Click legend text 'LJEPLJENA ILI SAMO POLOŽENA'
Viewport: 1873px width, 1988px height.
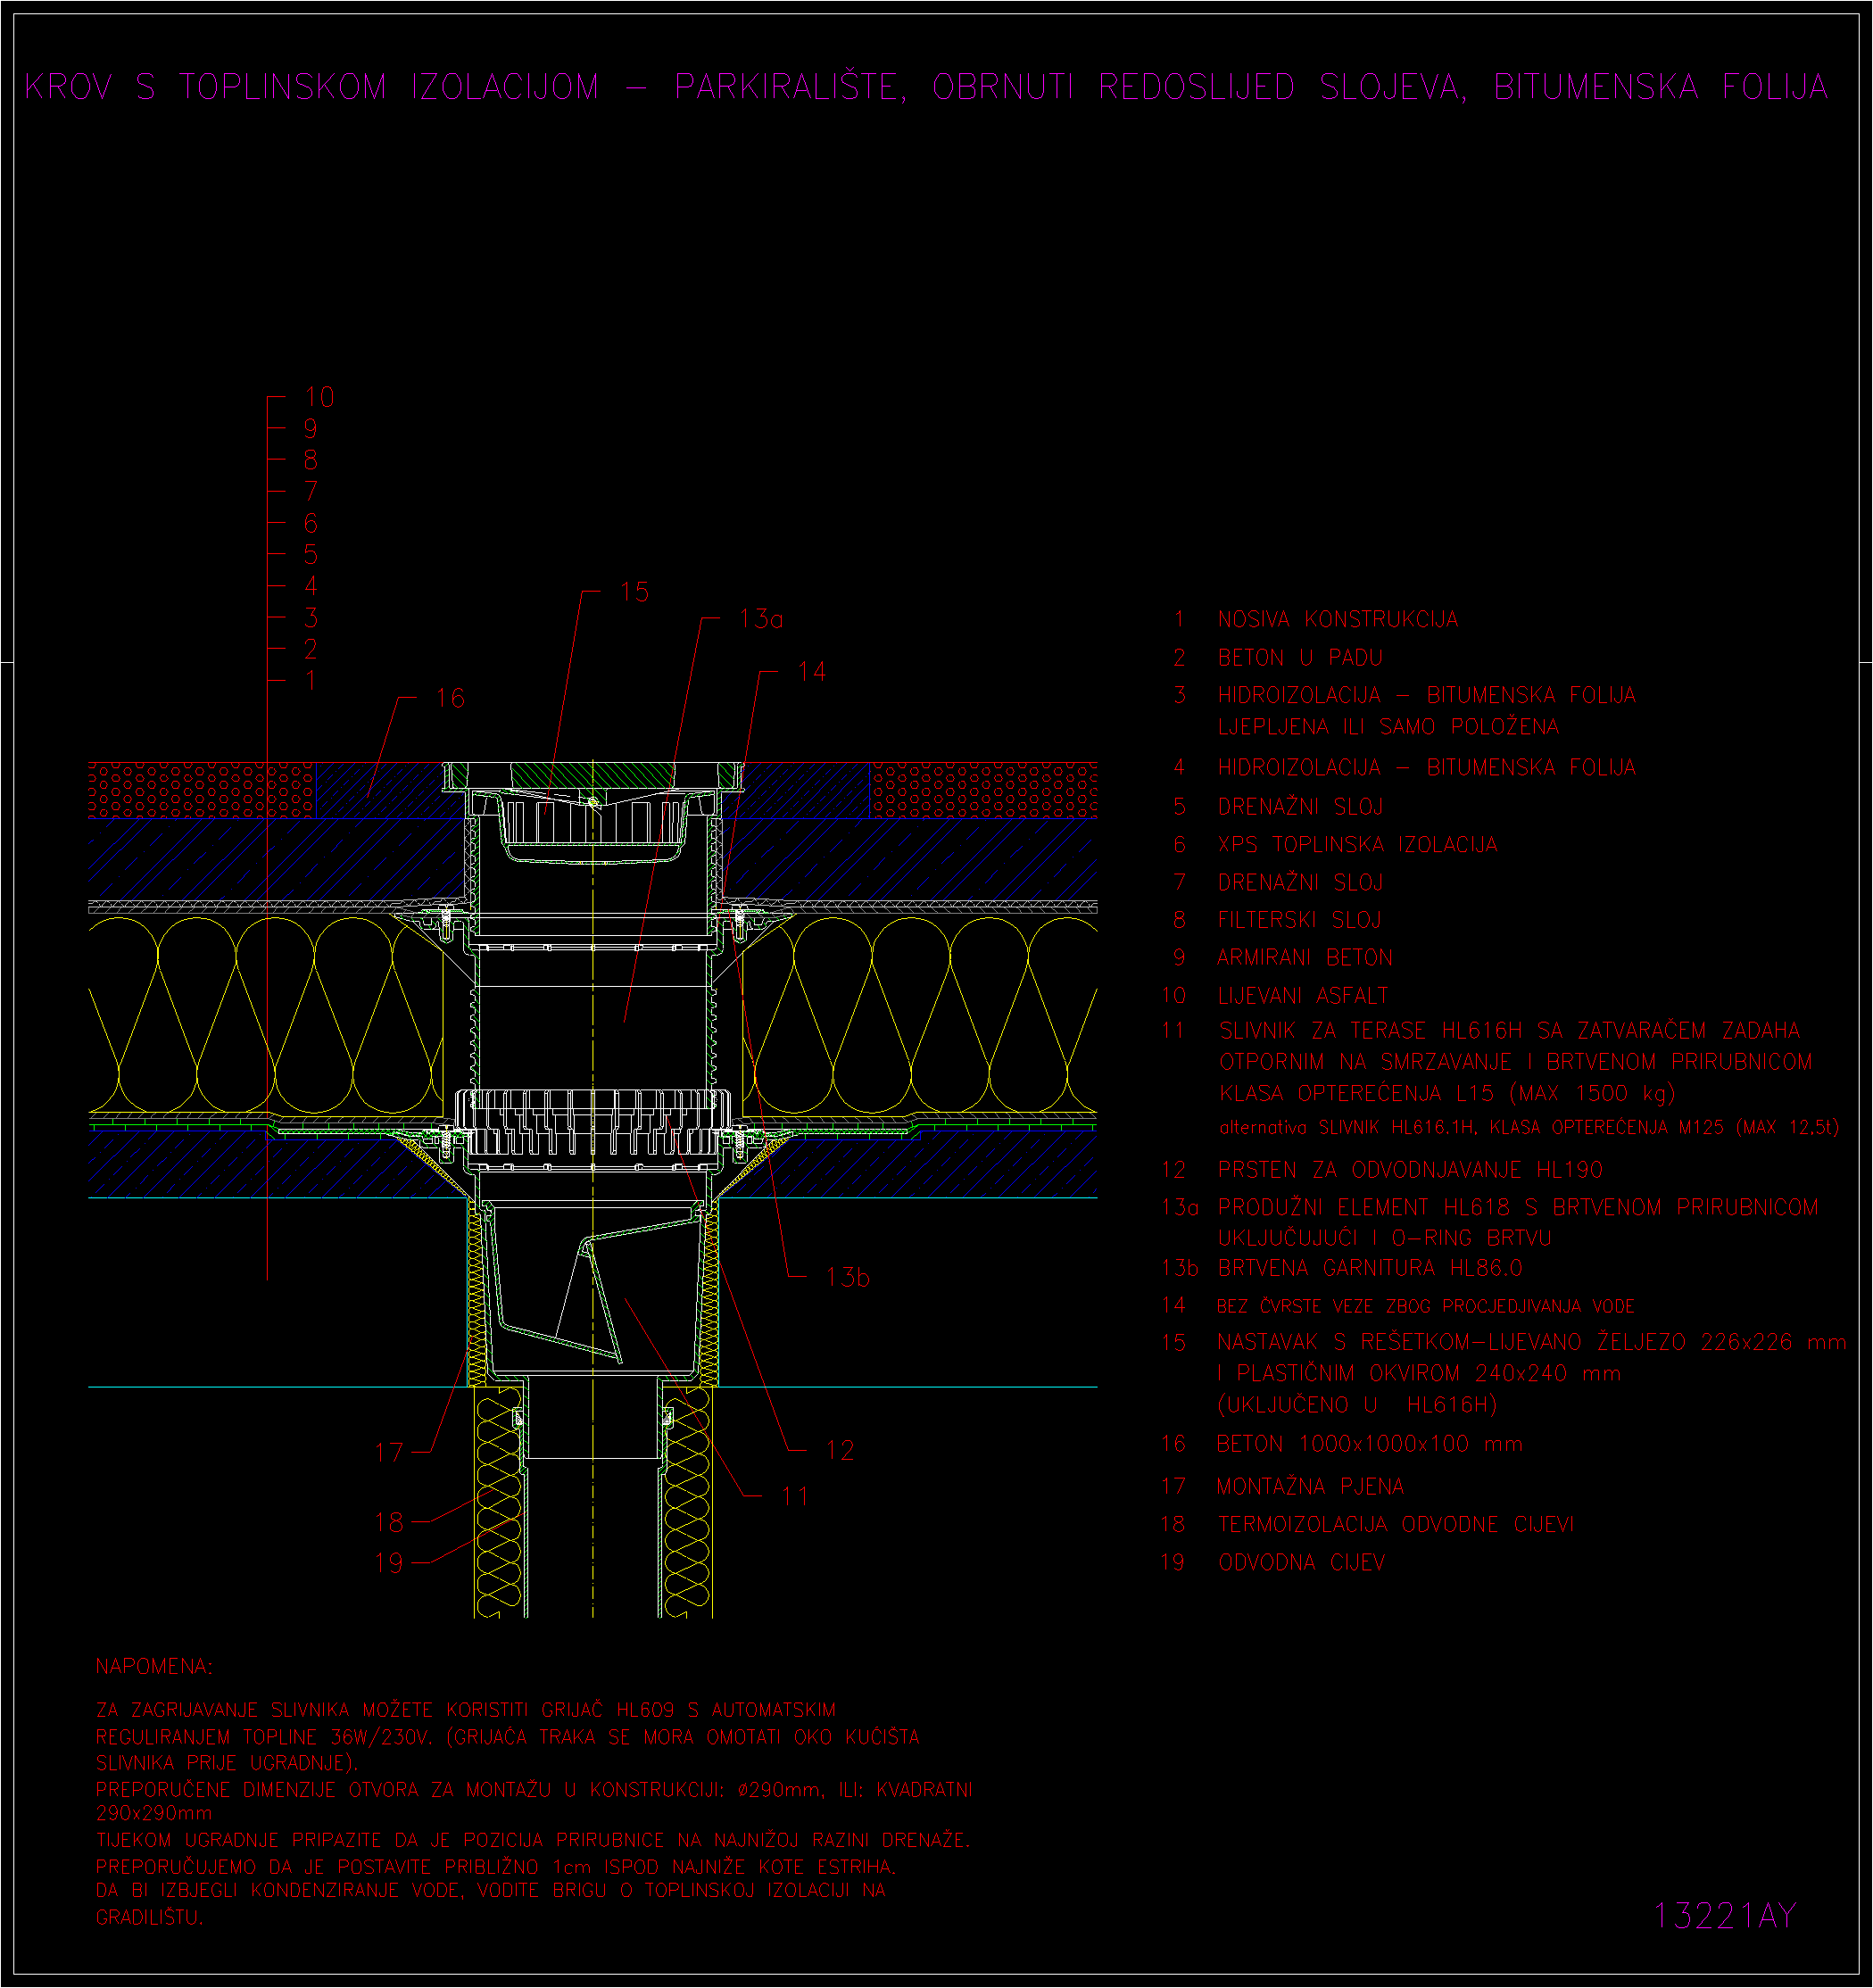tap(1388, 727)
